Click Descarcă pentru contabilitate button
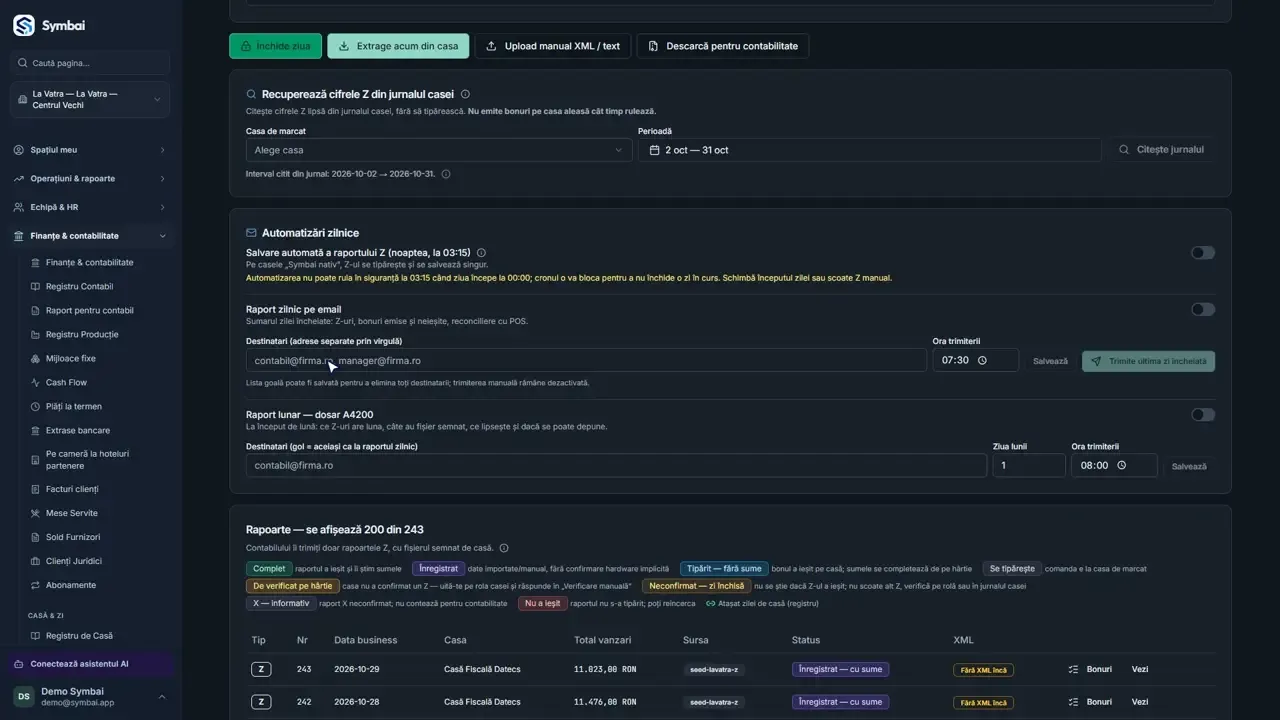This screenshot has width=1280, height=720. tap(722, 46)
